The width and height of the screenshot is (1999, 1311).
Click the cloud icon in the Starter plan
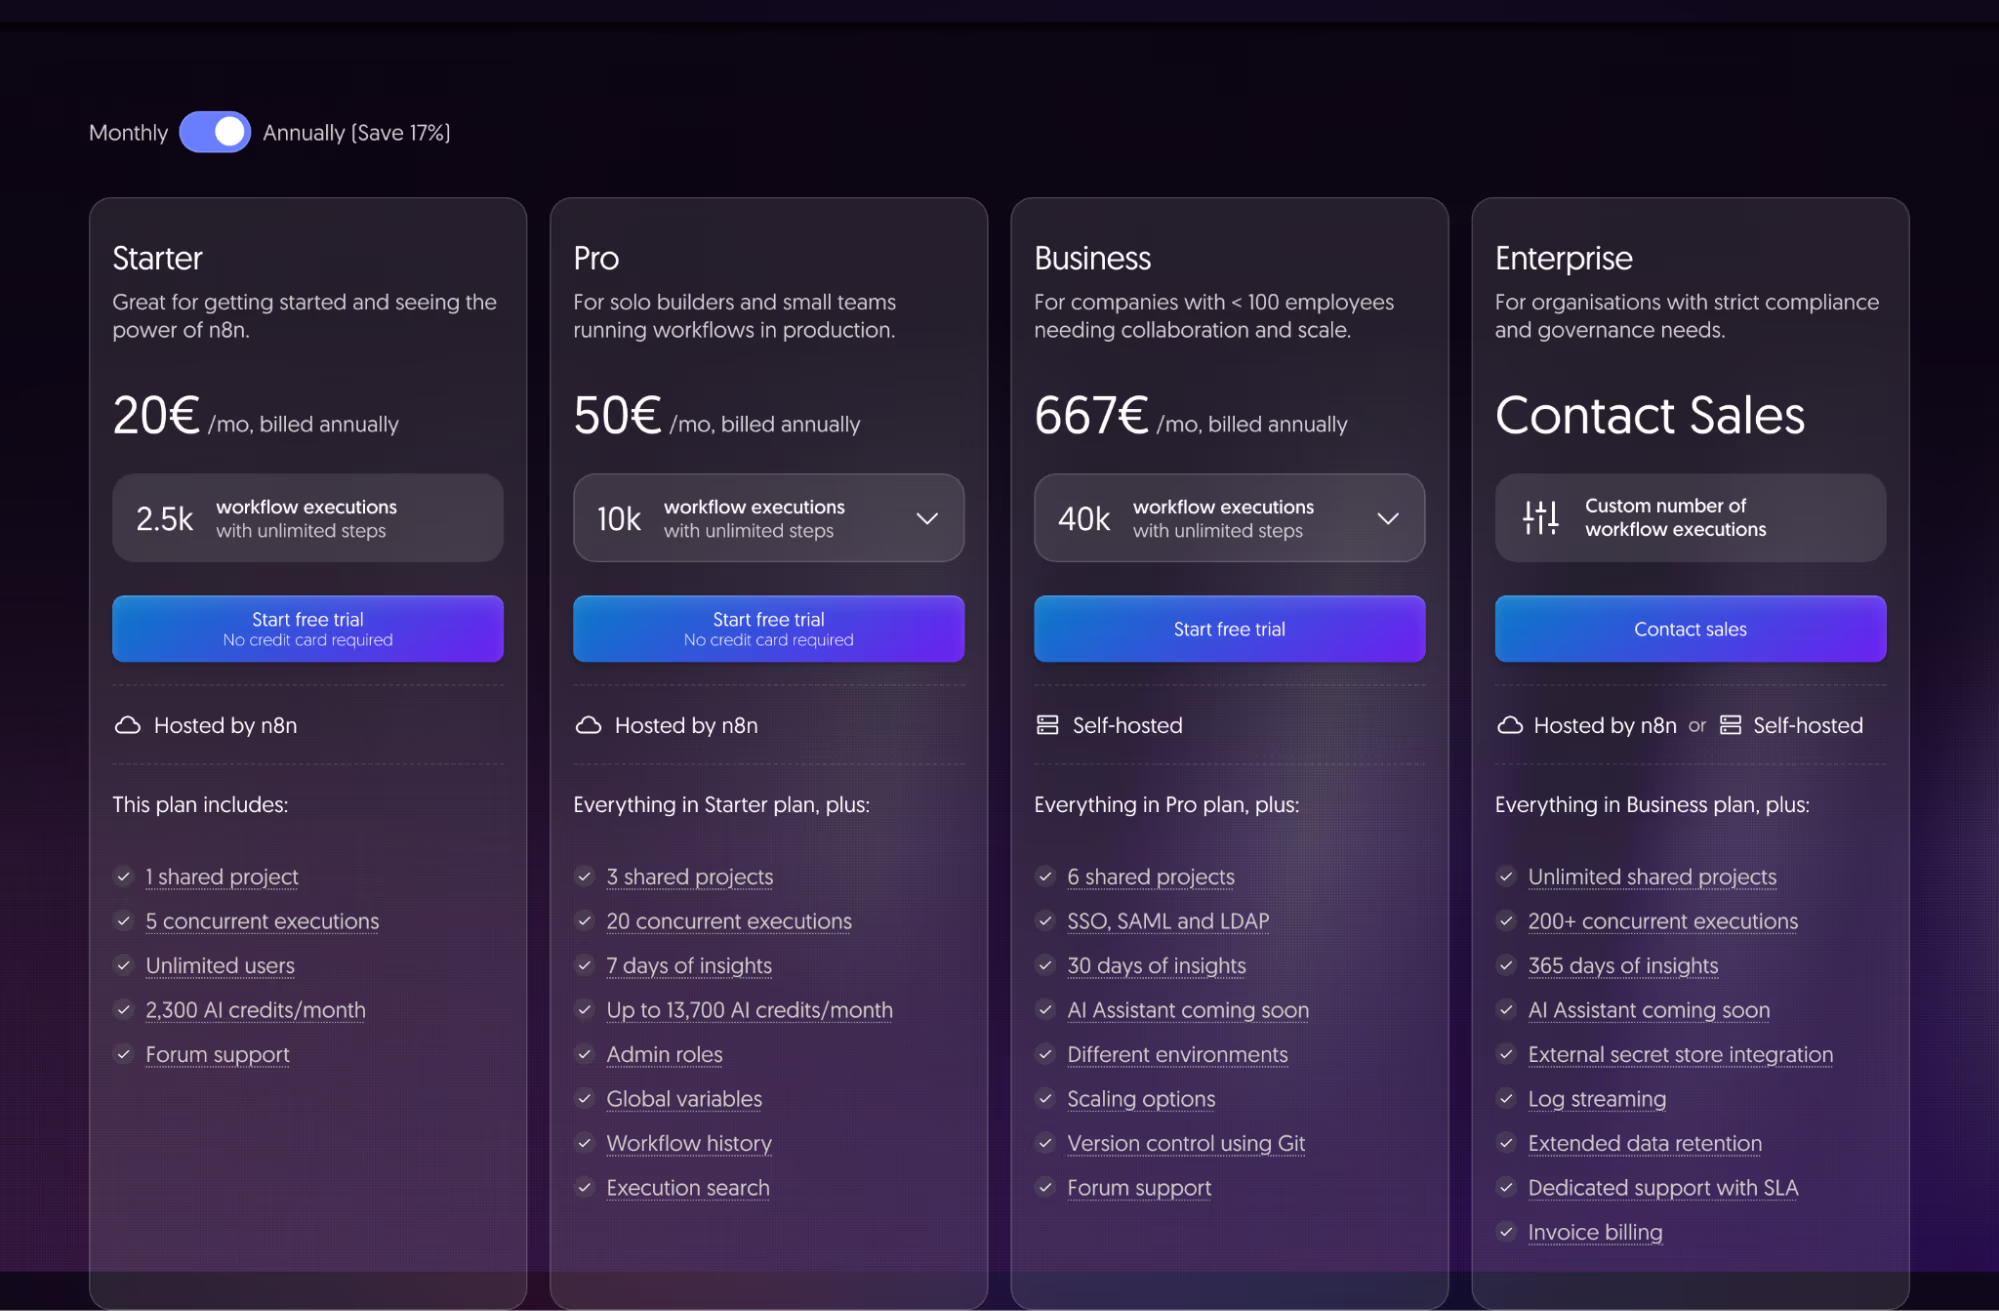[128, 725]
